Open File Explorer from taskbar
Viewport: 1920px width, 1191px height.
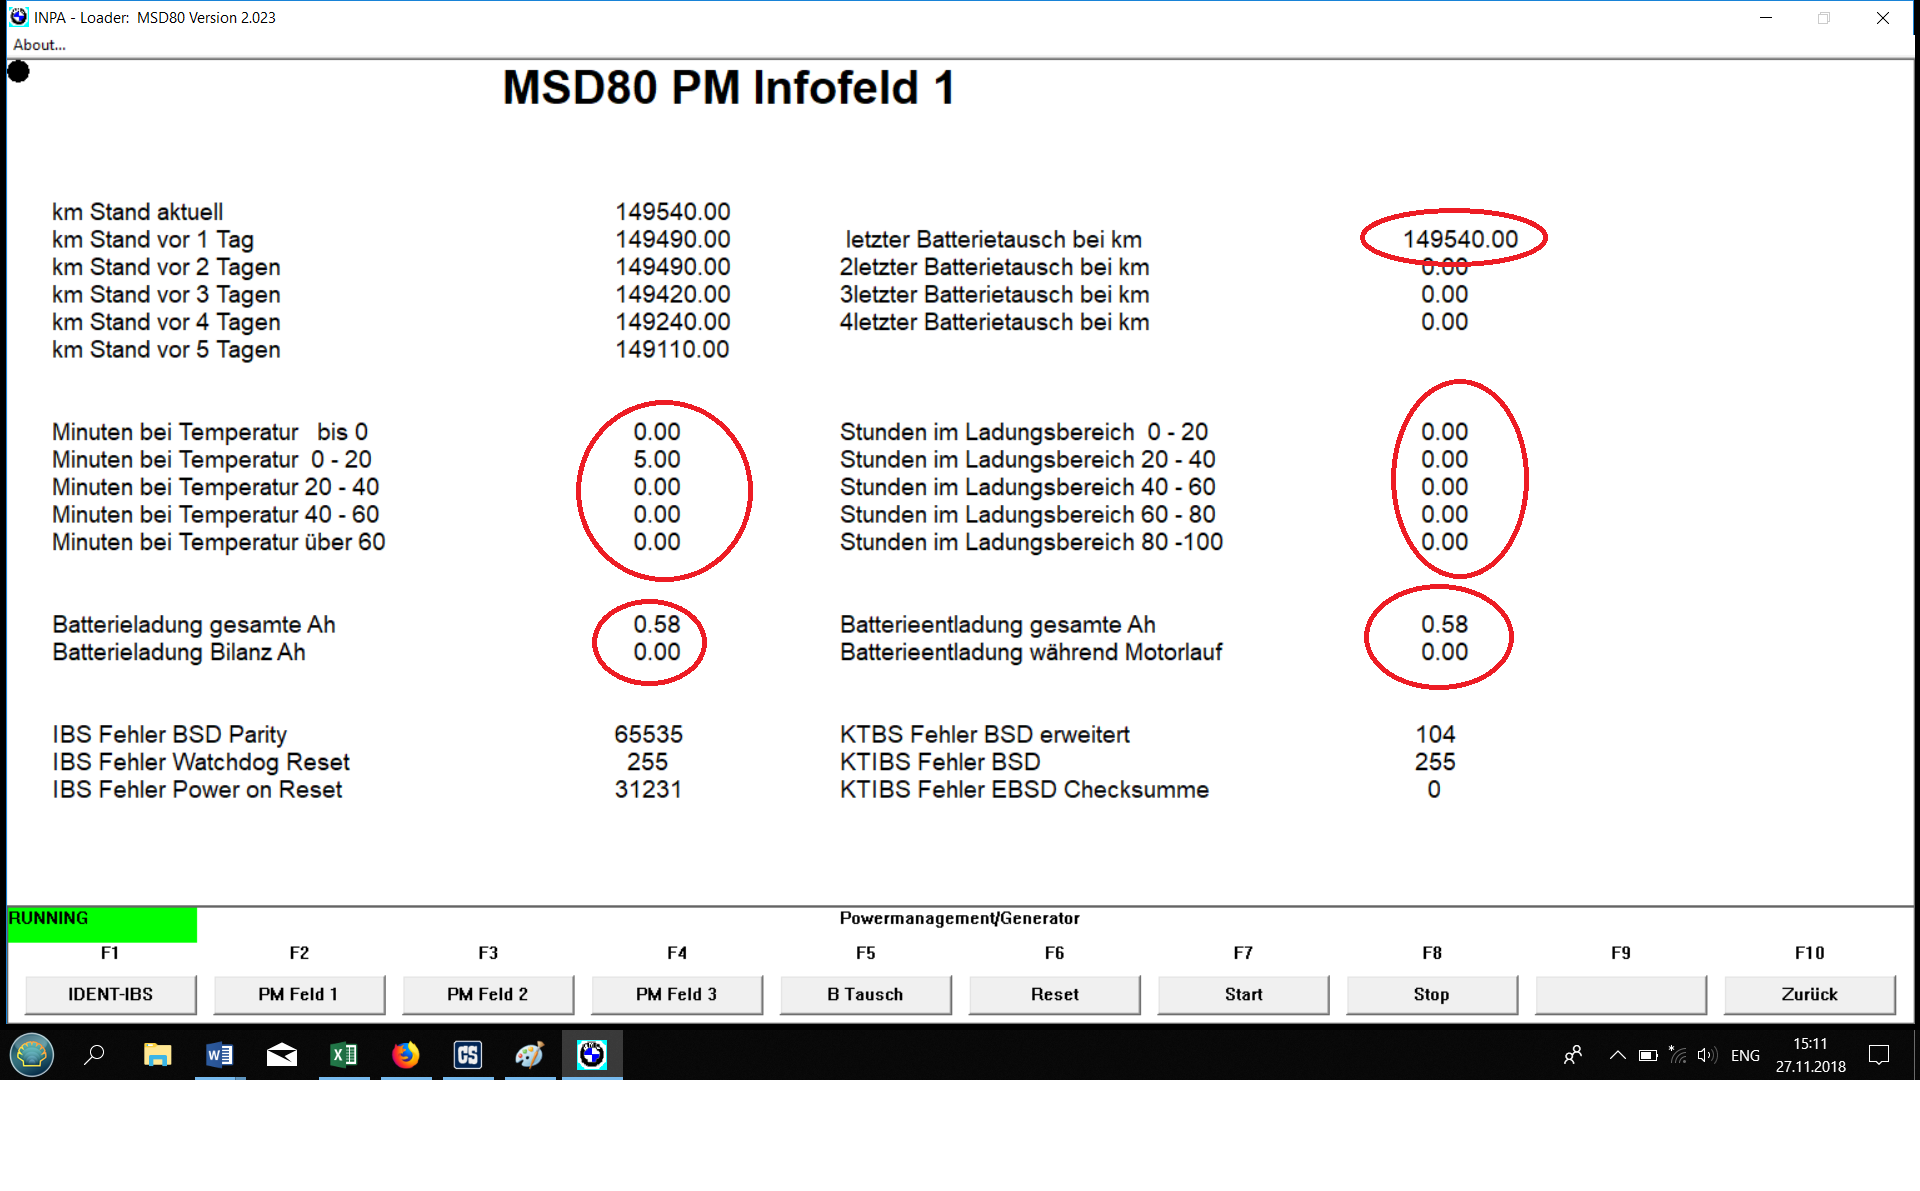157,1054
